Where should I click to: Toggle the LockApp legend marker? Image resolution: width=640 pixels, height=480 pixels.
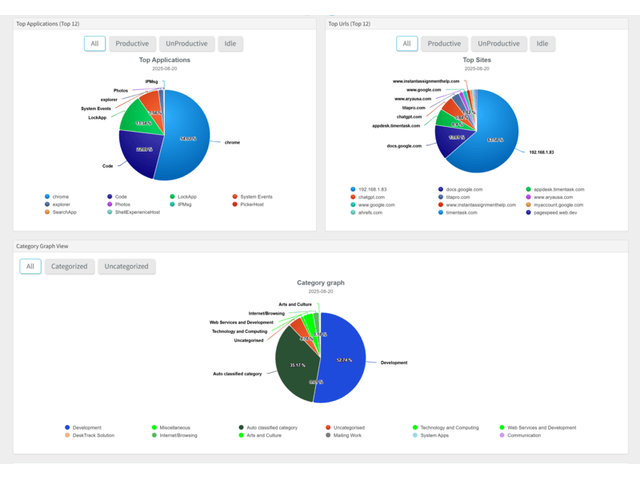[x=172, y=197]
